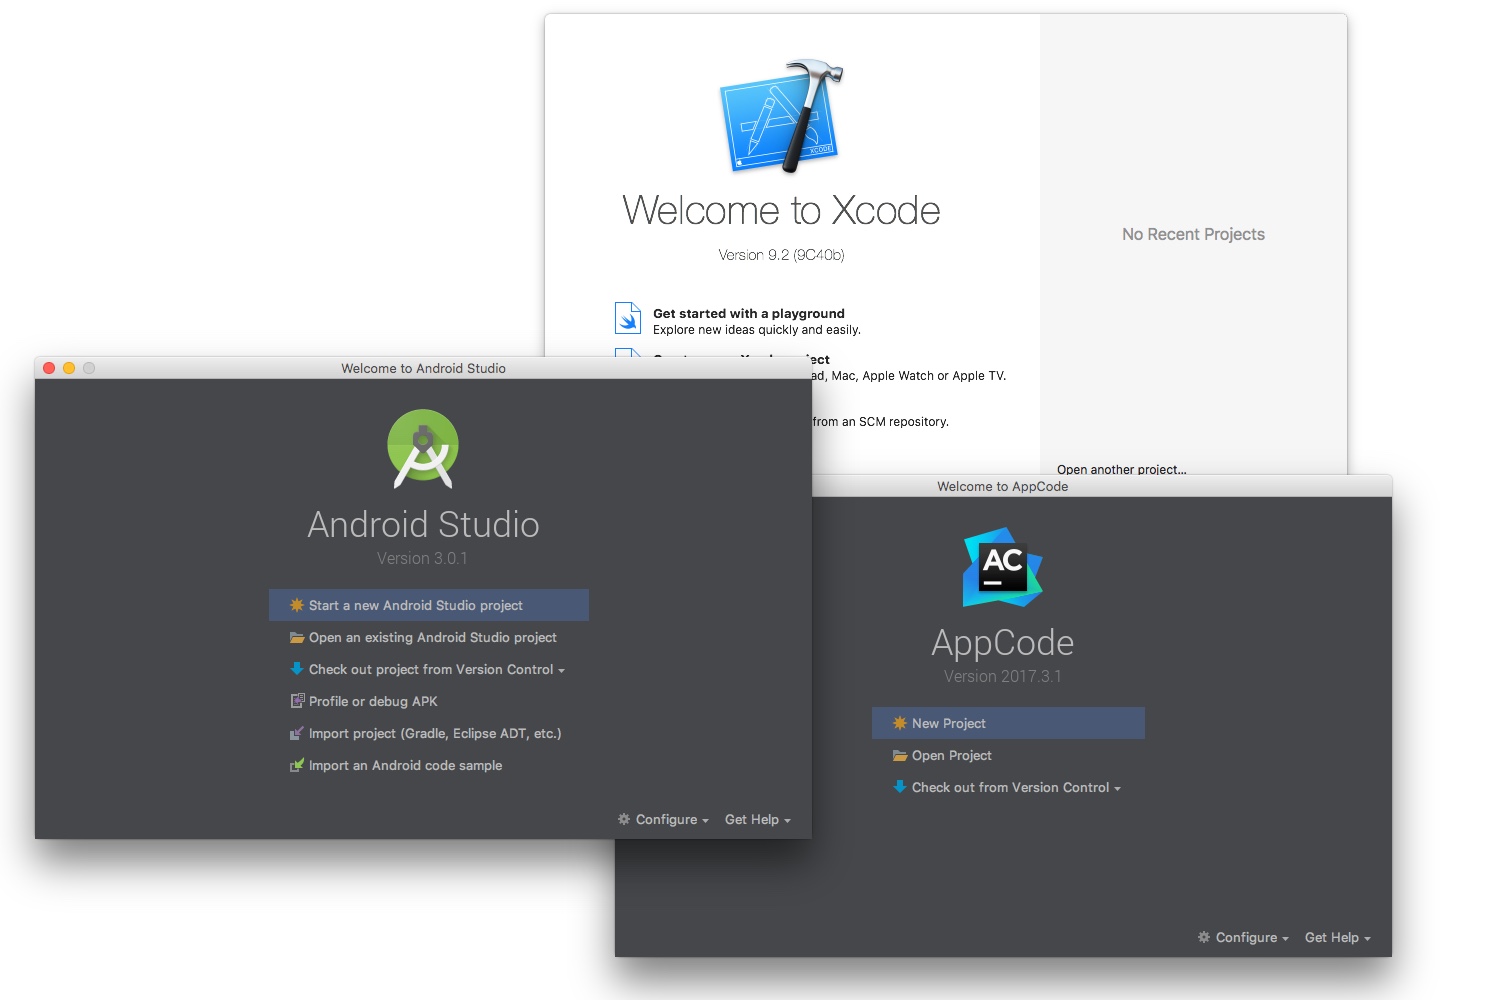Viewport: 1500px width, 1000px height.
Task: Click the Xcode hammer application icon
Action: 781,115
